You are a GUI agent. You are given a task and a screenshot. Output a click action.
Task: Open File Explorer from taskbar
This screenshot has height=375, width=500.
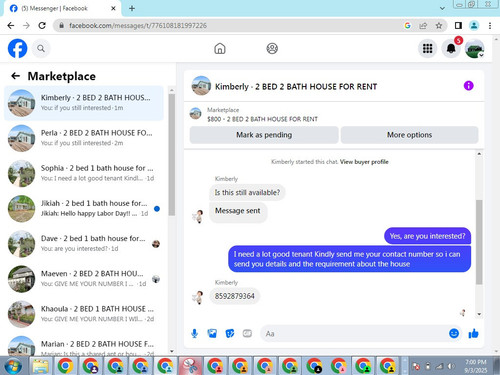point(40,366)
